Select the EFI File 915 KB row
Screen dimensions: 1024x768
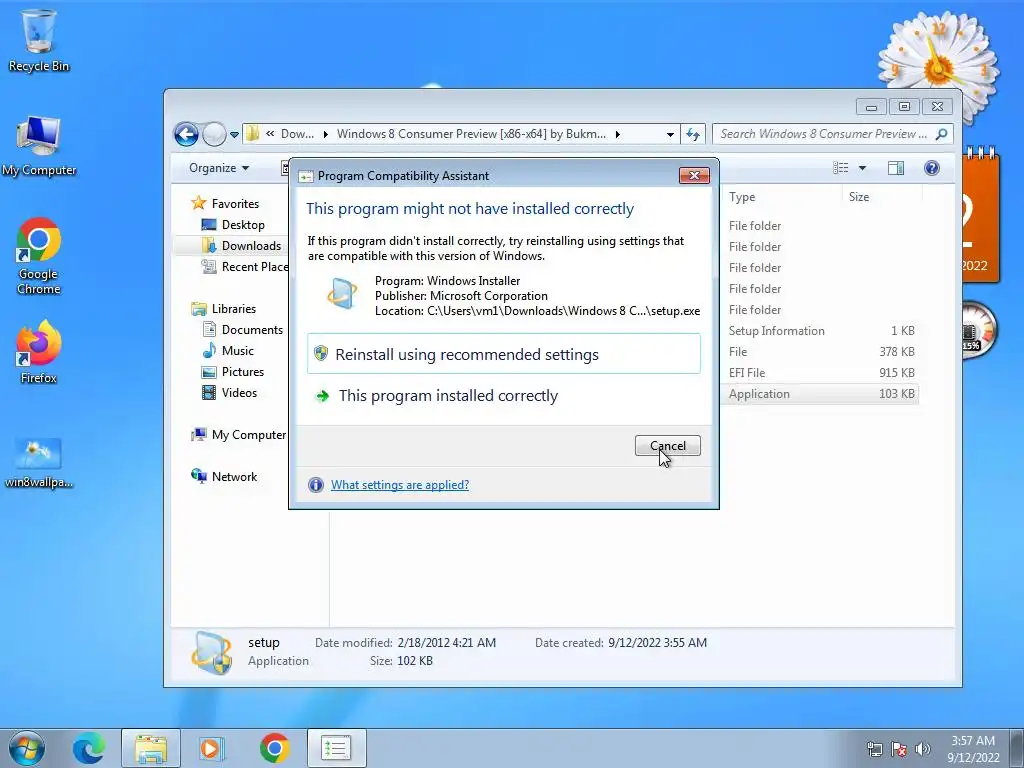click(x=821, y=373)
